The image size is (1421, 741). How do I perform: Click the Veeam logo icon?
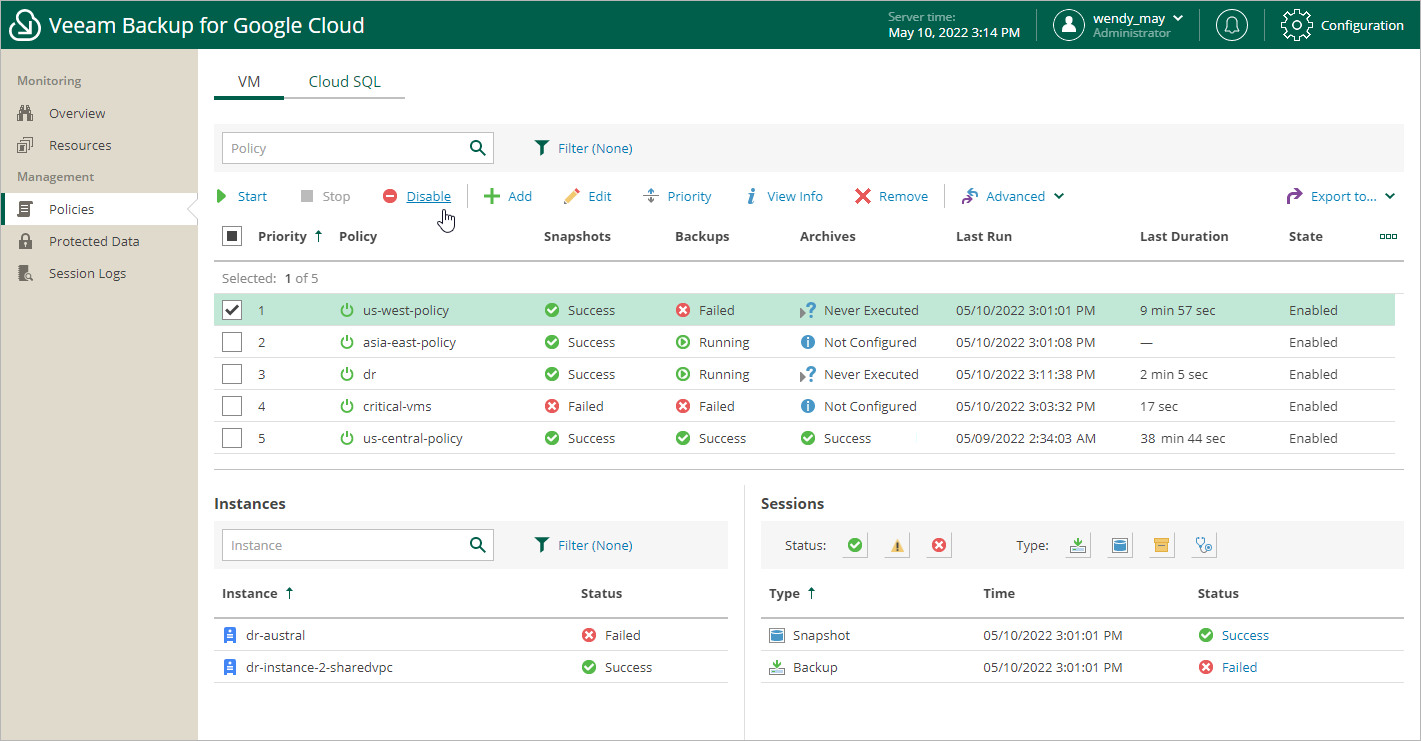click(x=24, y=25)
